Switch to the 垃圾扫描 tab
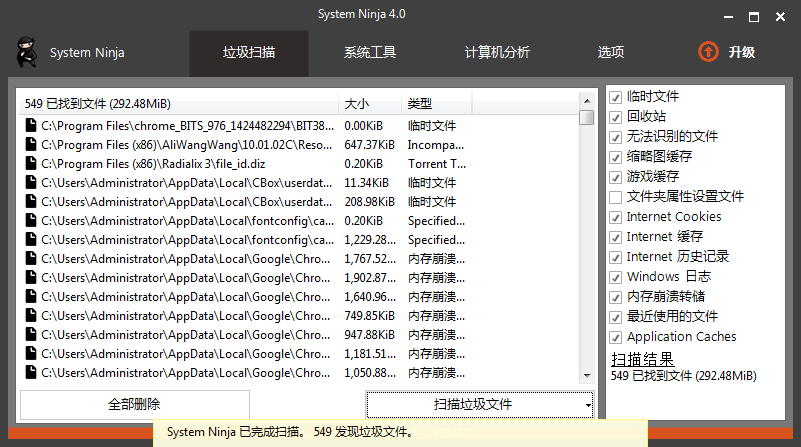The width and height of the screenshot is (801, 447). 249,53
